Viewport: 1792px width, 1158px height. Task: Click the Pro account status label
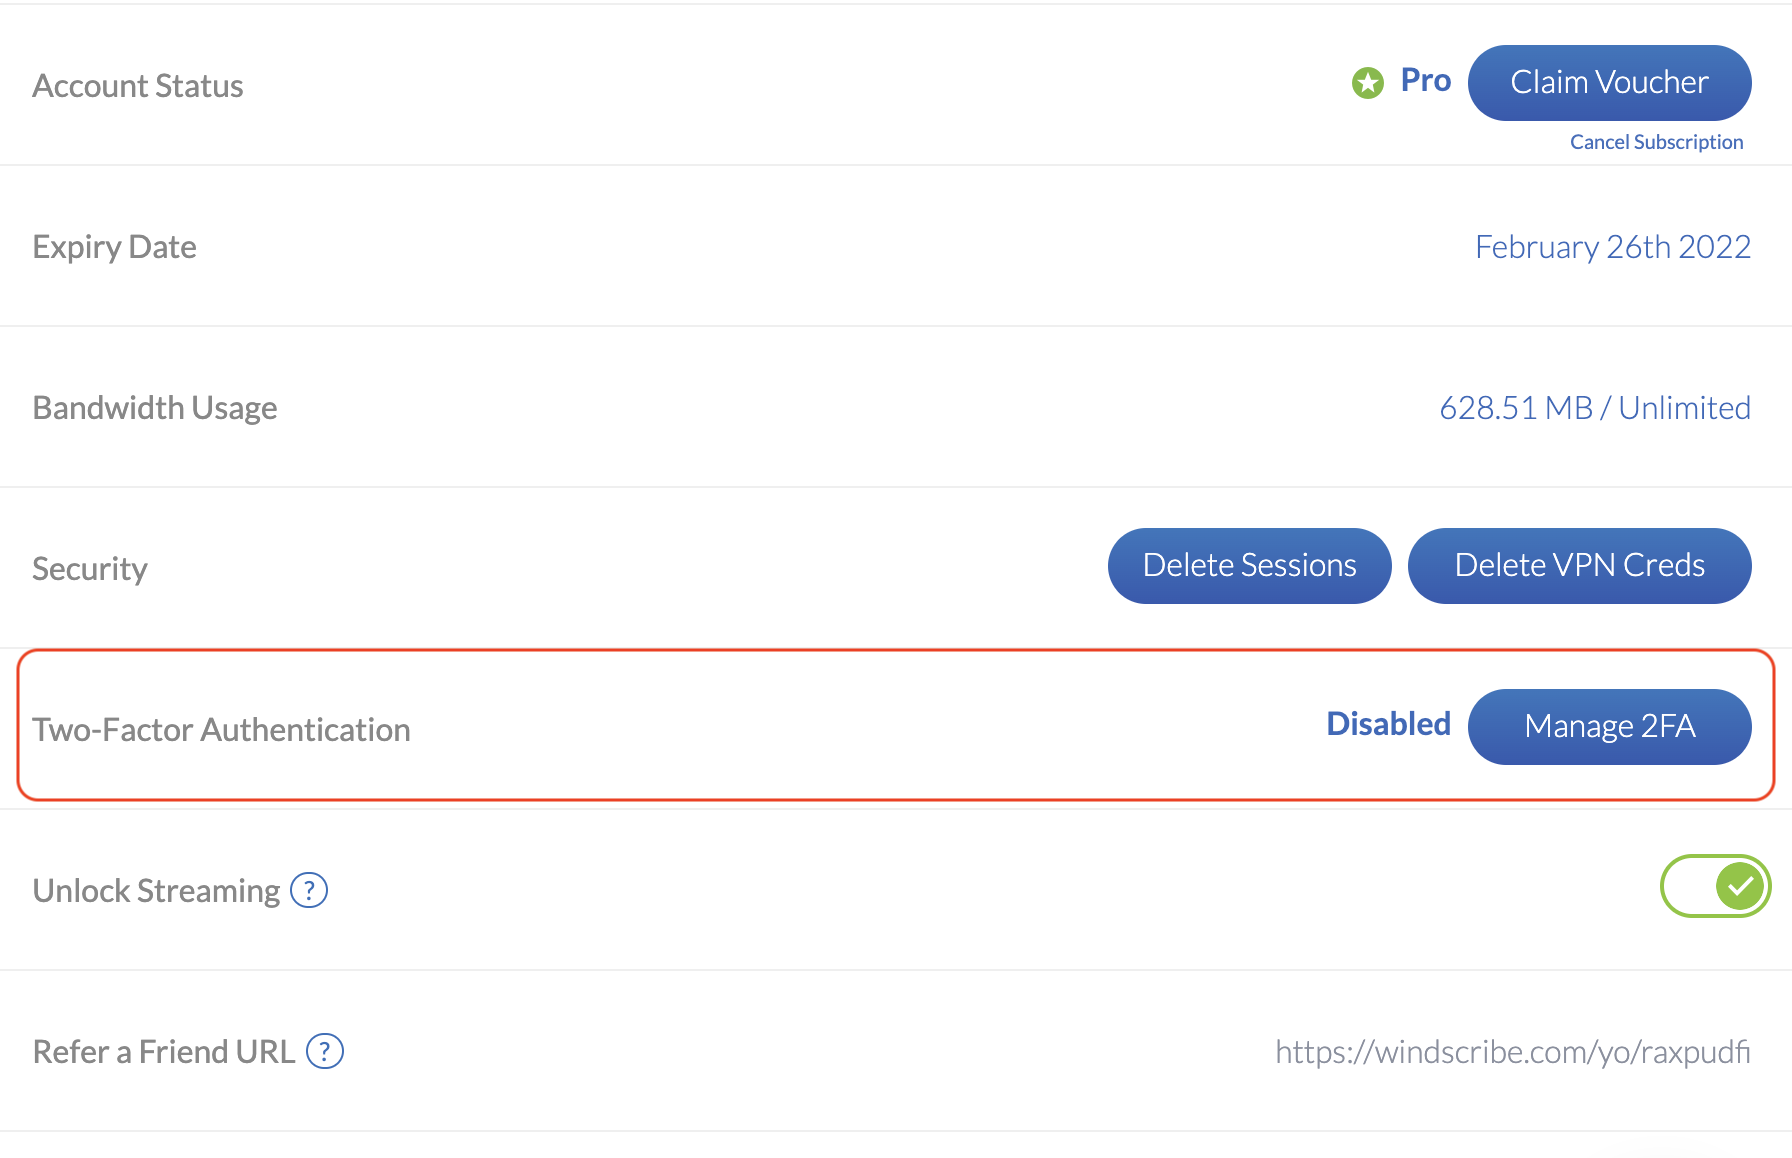coord(1426,80)
